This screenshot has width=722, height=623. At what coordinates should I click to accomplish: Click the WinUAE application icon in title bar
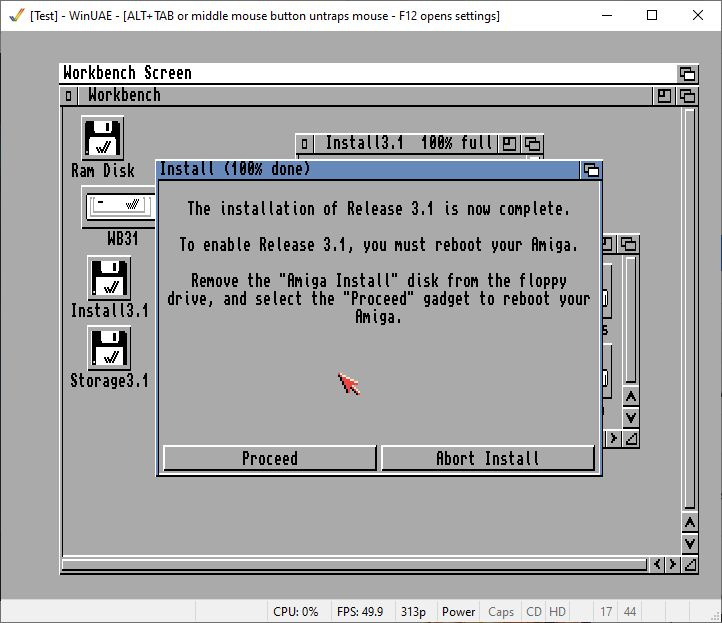(x=17, y=16)
